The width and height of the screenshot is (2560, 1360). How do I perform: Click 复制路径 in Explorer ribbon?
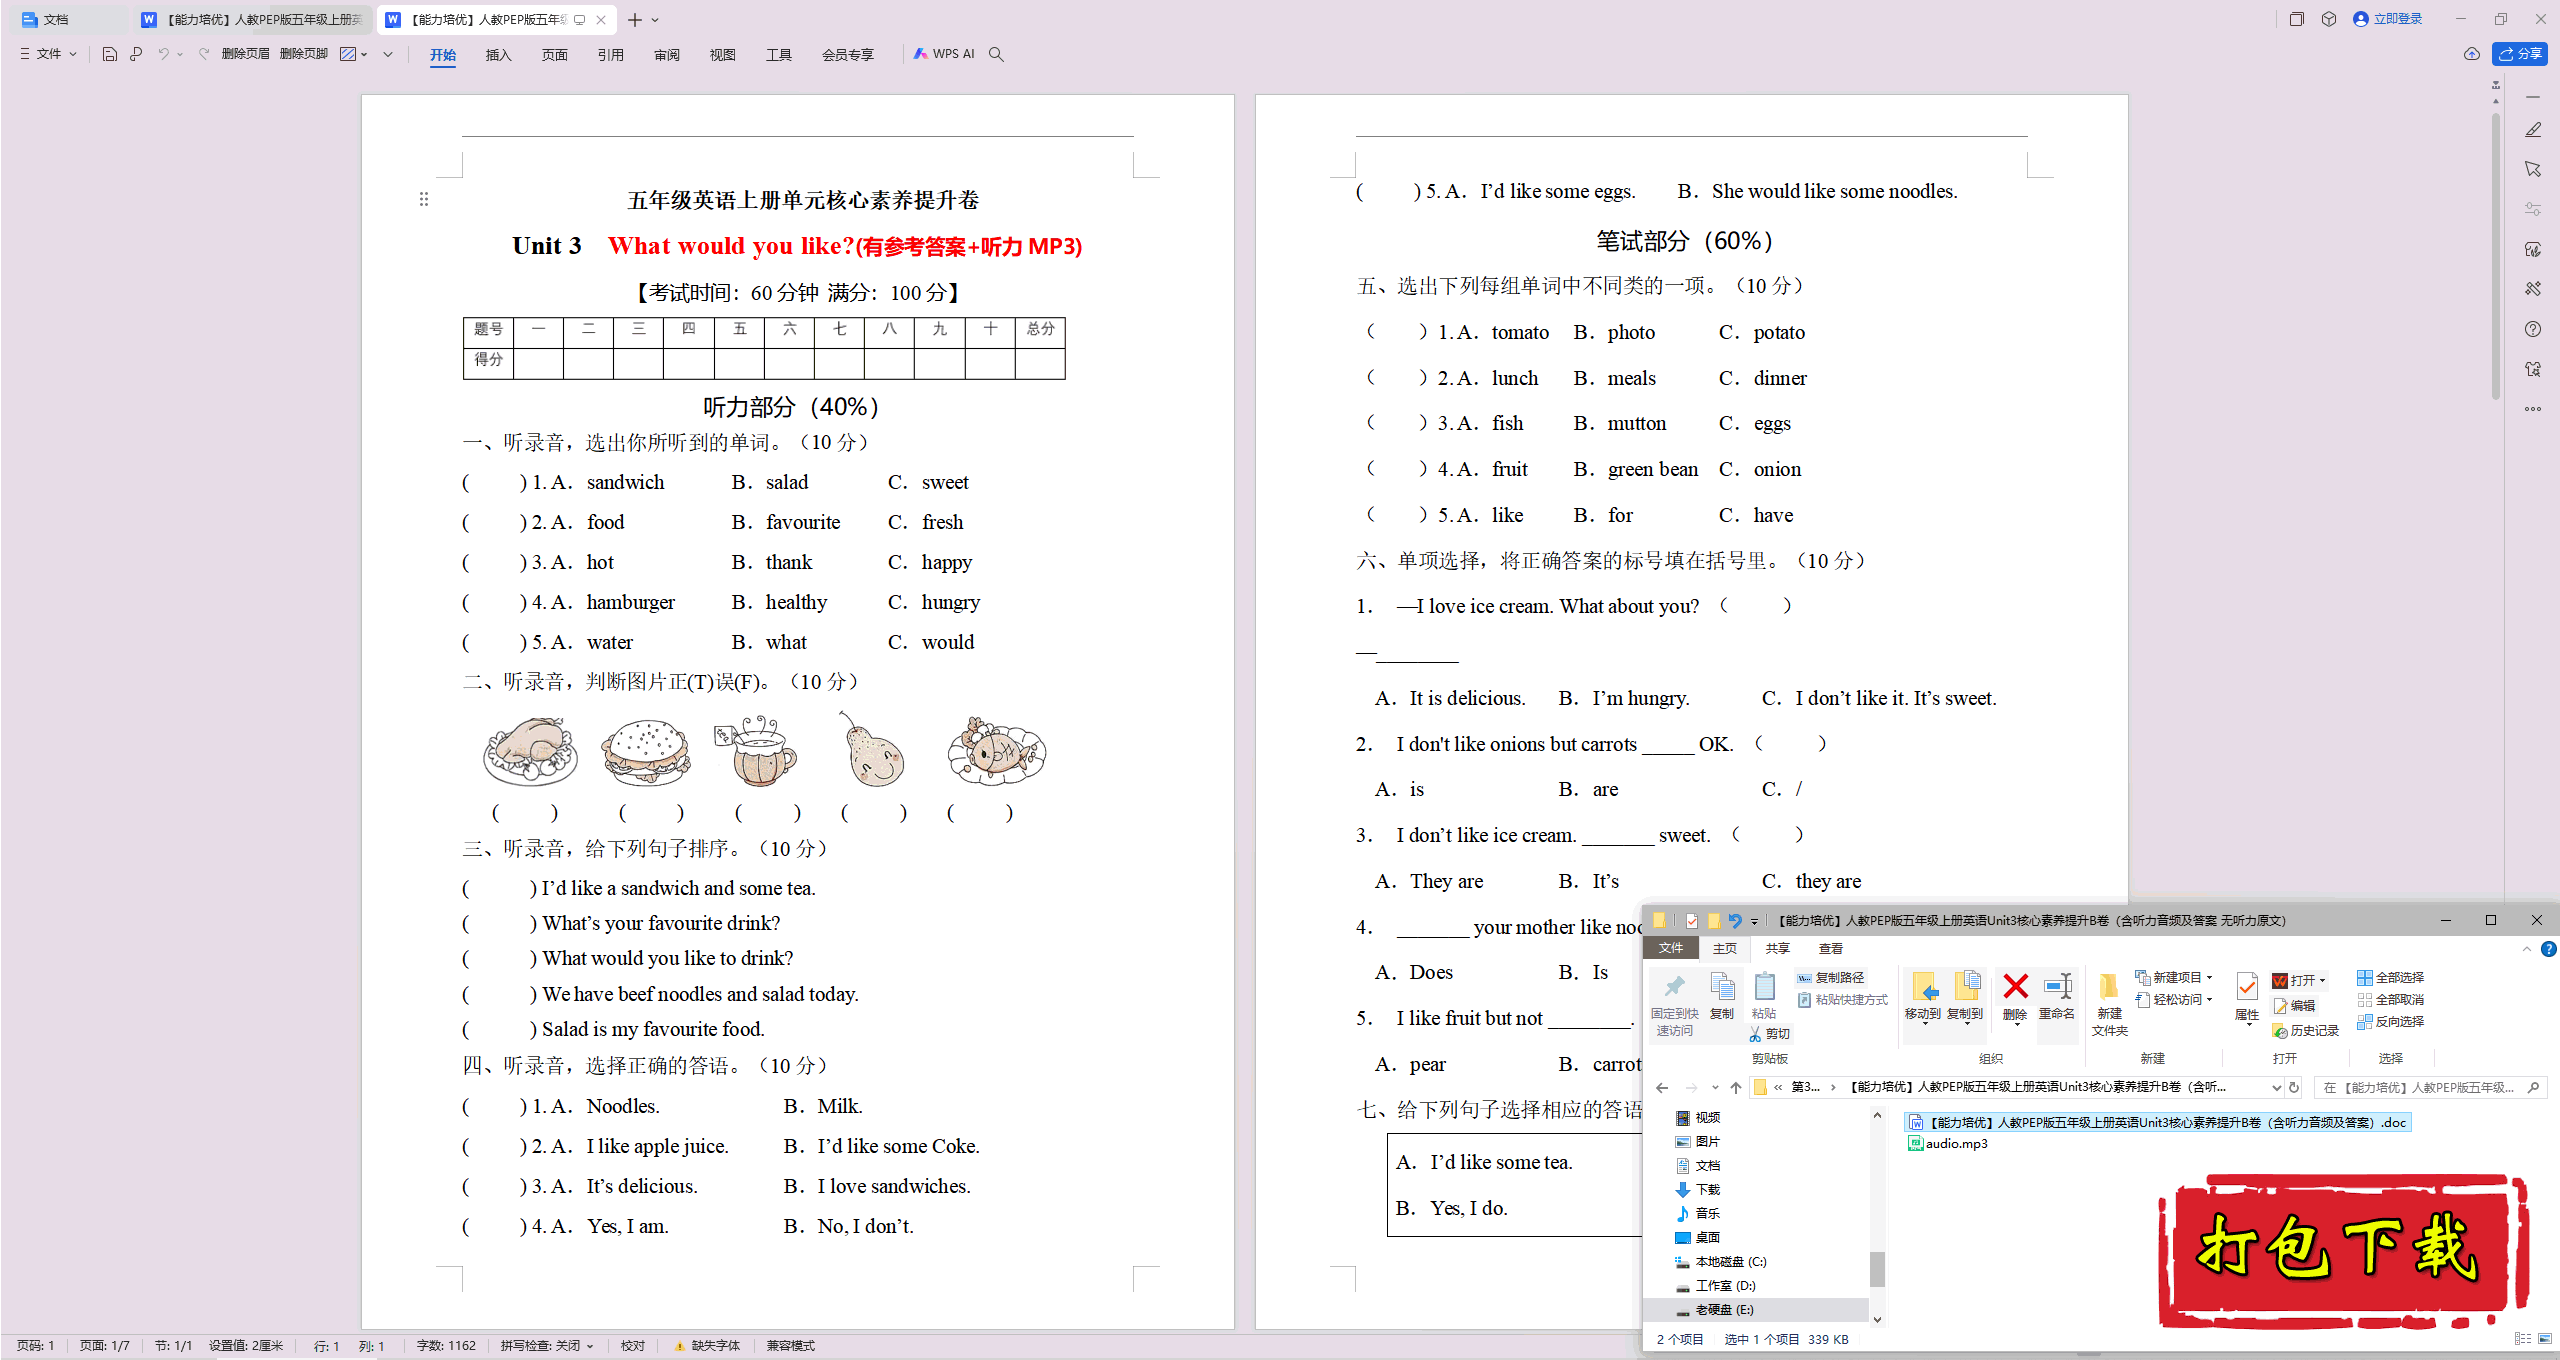pyautogui.click(x=1830, y=977)
